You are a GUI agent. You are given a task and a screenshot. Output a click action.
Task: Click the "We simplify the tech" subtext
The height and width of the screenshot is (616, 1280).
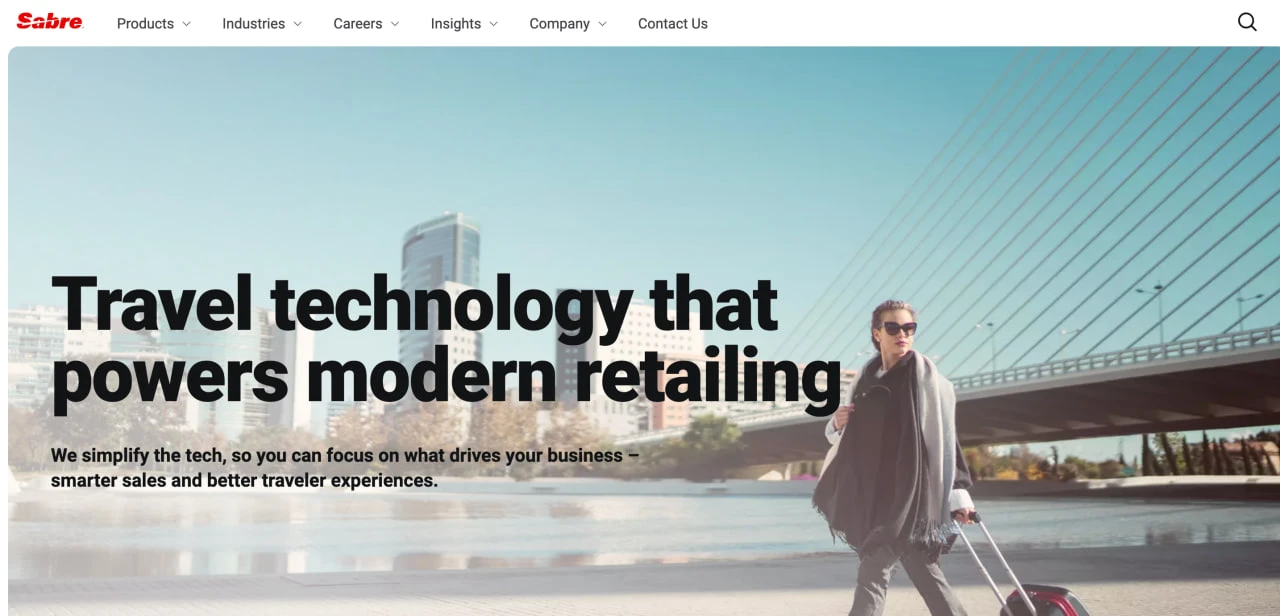(345, 468)
